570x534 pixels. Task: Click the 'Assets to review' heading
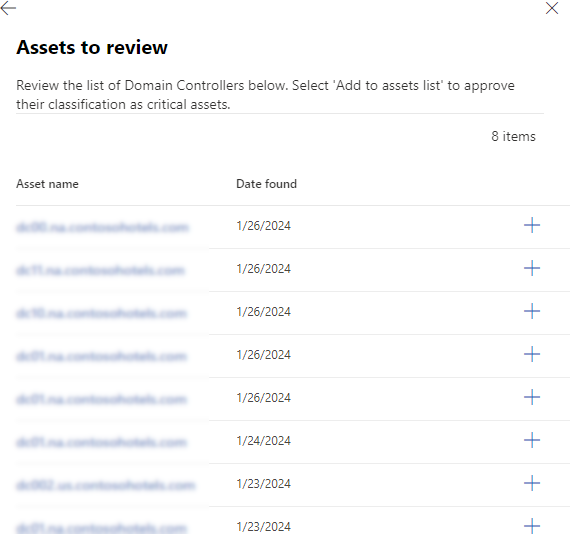coord(92,47)
